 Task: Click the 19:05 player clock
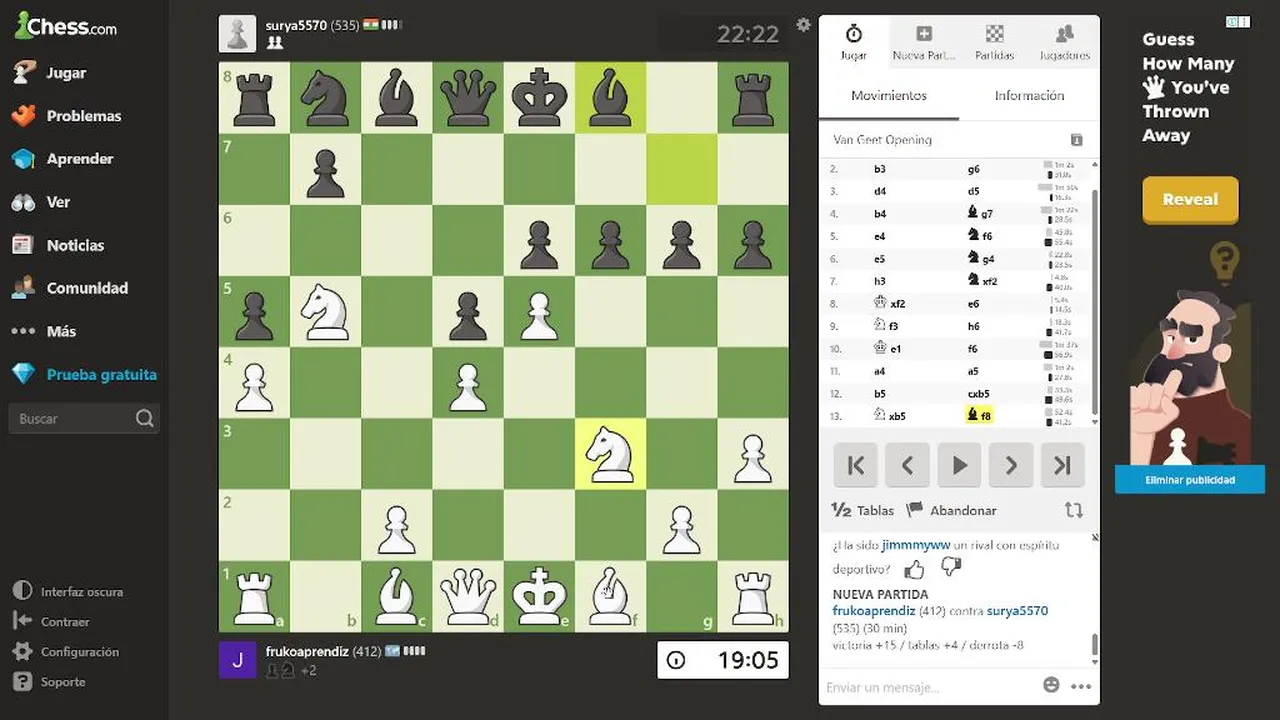pos(723,660)
